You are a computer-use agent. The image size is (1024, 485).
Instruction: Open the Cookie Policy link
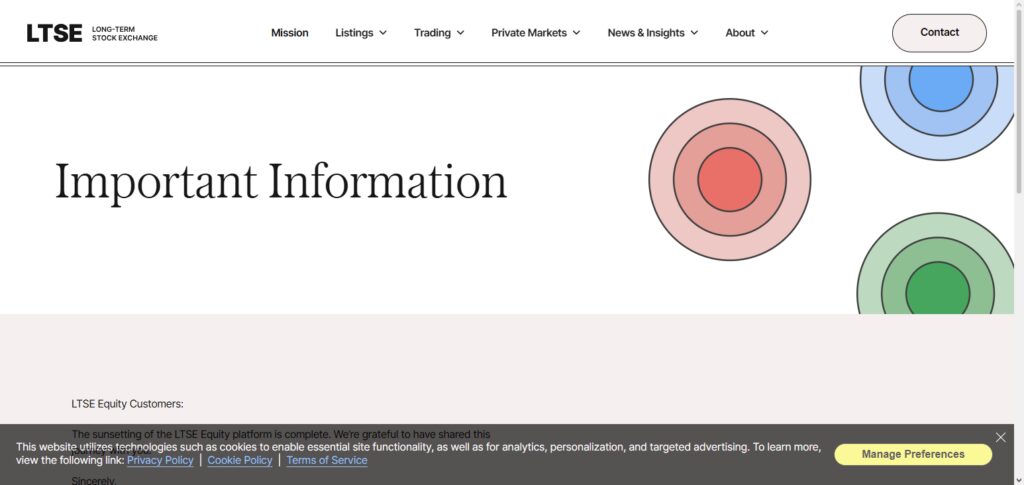click(x=240, y=460)
